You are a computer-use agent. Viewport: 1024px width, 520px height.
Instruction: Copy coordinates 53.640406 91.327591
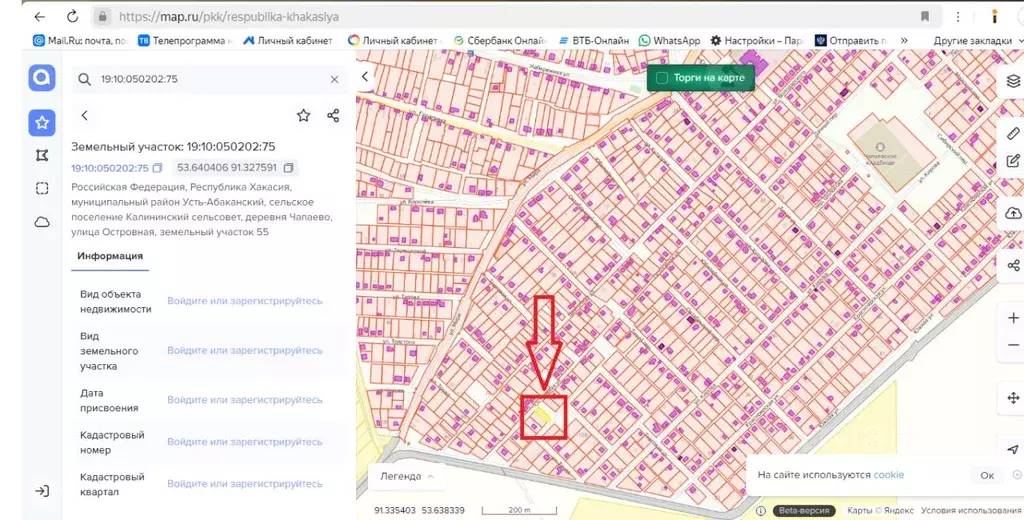288,168
